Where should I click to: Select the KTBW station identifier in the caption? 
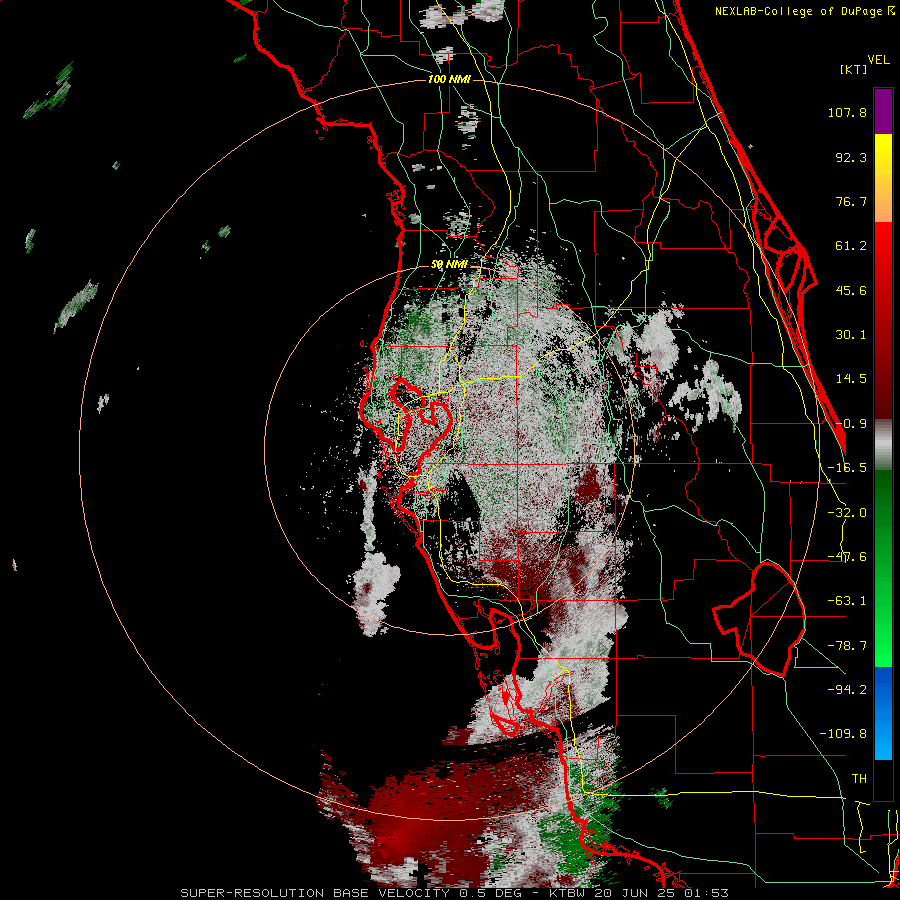tap(569, 893)
